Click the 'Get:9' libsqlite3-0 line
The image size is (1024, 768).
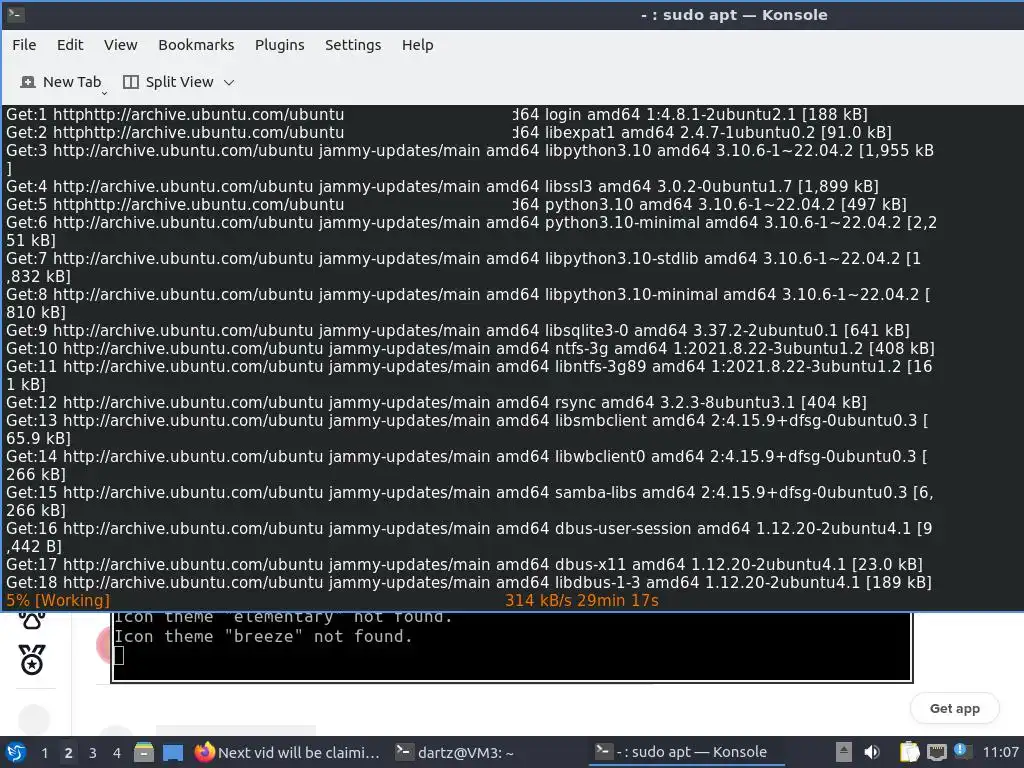pyautogui.click(x=458, y=330)
